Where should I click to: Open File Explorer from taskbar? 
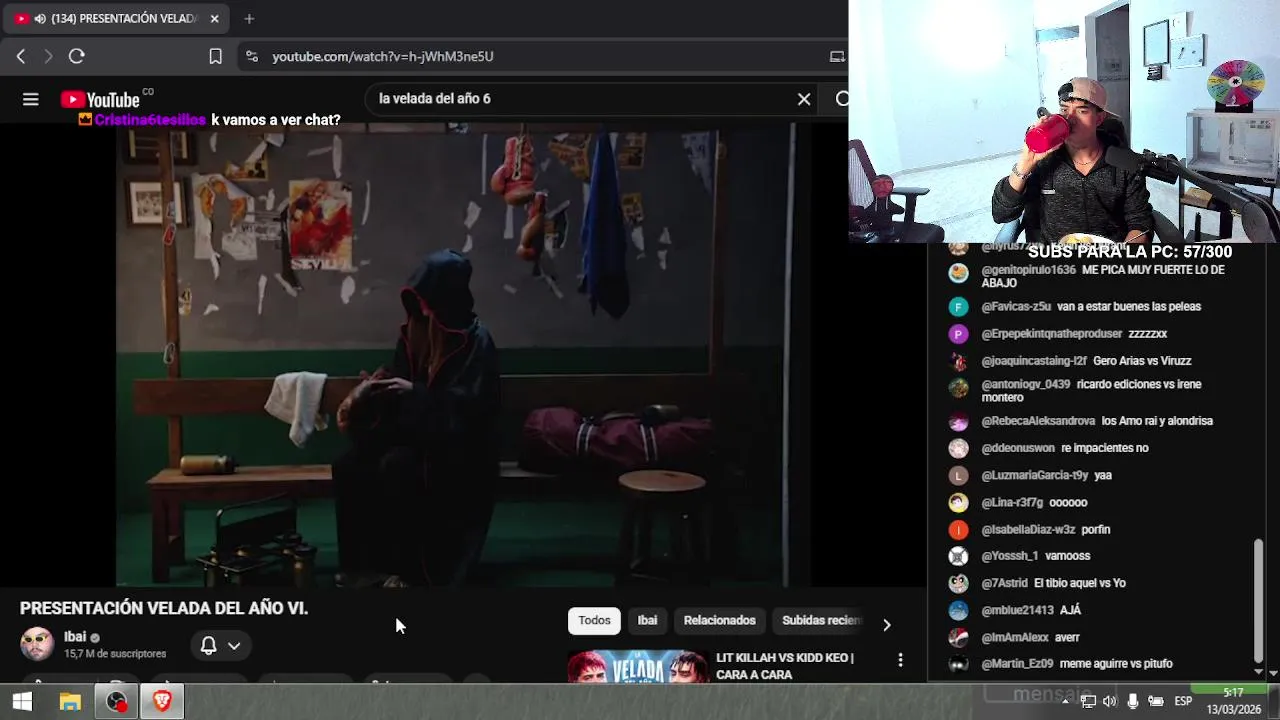click(x=70, y=702)
